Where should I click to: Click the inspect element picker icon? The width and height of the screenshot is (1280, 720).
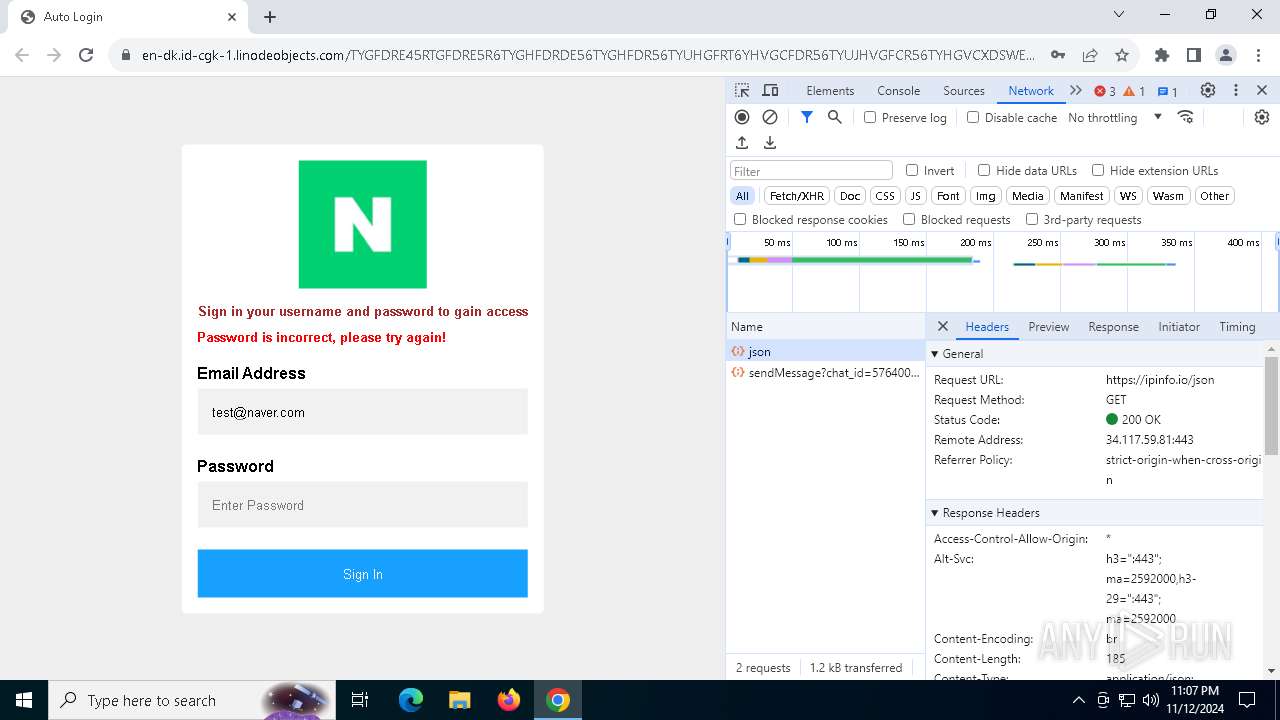click(742, 90)
